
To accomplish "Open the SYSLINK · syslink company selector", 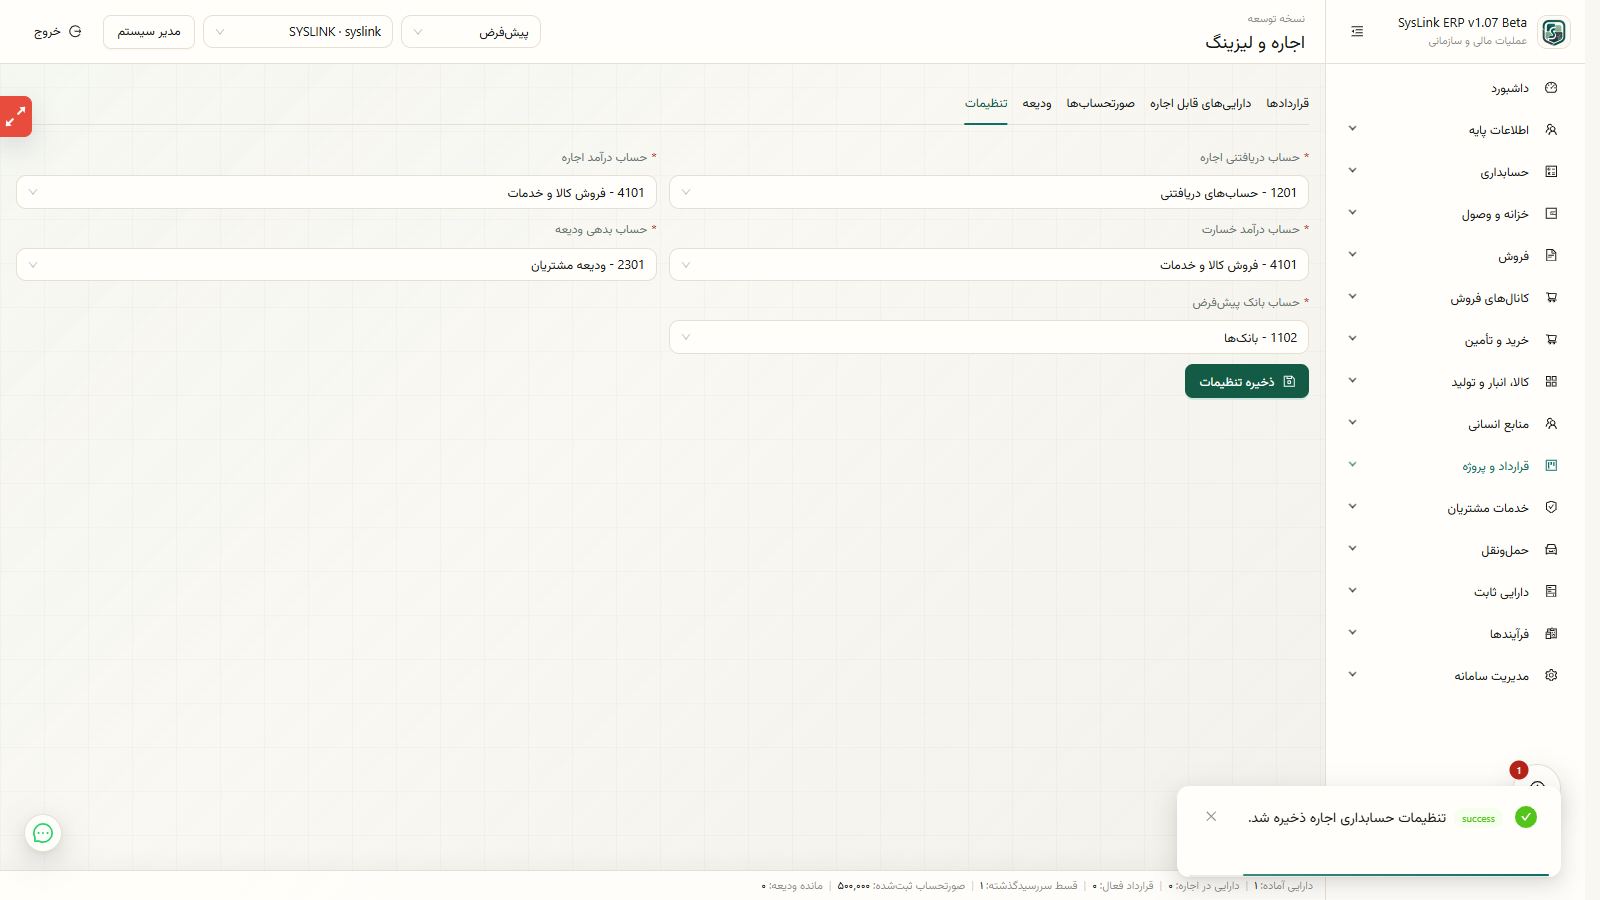I will pos(298,32).
